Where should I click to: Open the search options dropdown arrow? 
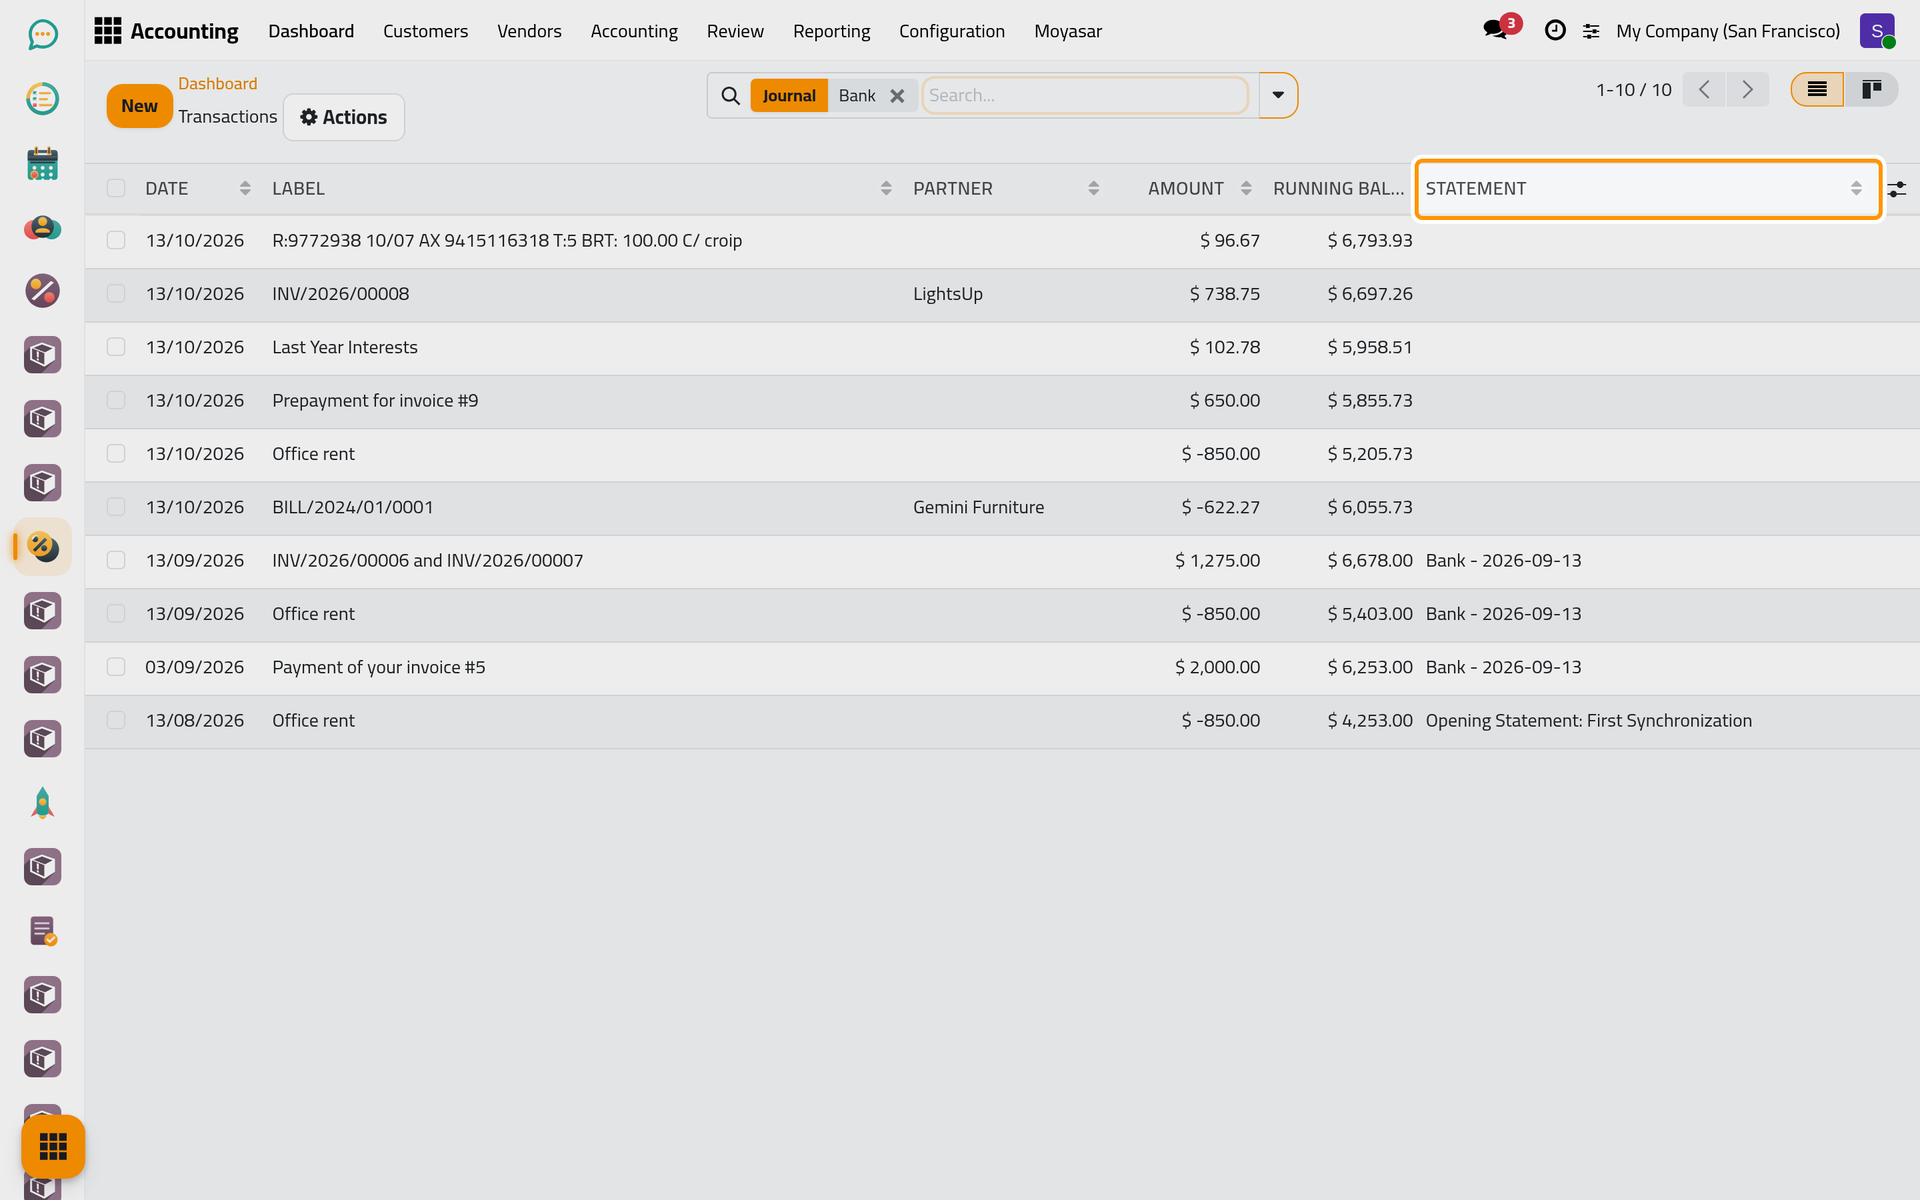(x=1278, y=96)
